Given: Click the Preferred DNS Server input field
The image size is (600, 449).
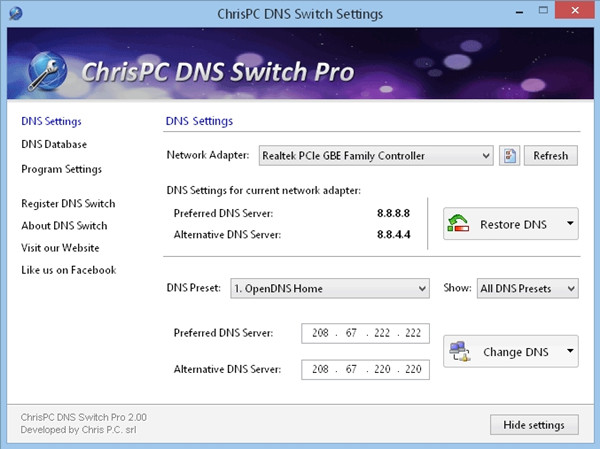Looking at the screenshot, I should (x=365, y=333).
